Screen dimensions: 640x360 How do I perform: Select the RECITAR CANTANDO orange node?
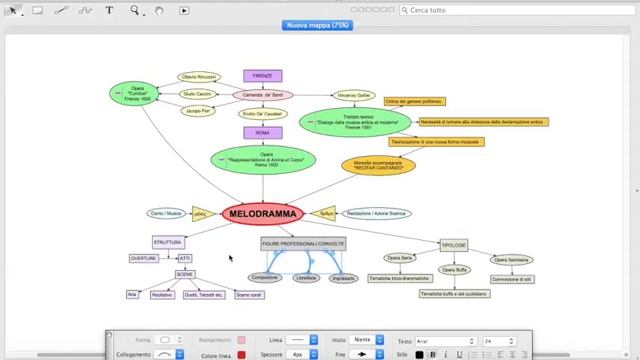coord(378,165)
